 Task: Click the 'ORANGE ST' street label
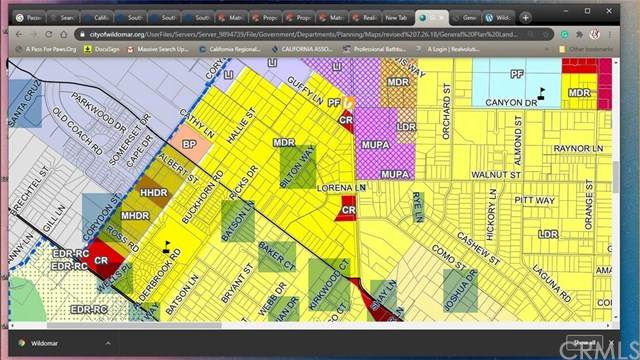tap(588, 204)
